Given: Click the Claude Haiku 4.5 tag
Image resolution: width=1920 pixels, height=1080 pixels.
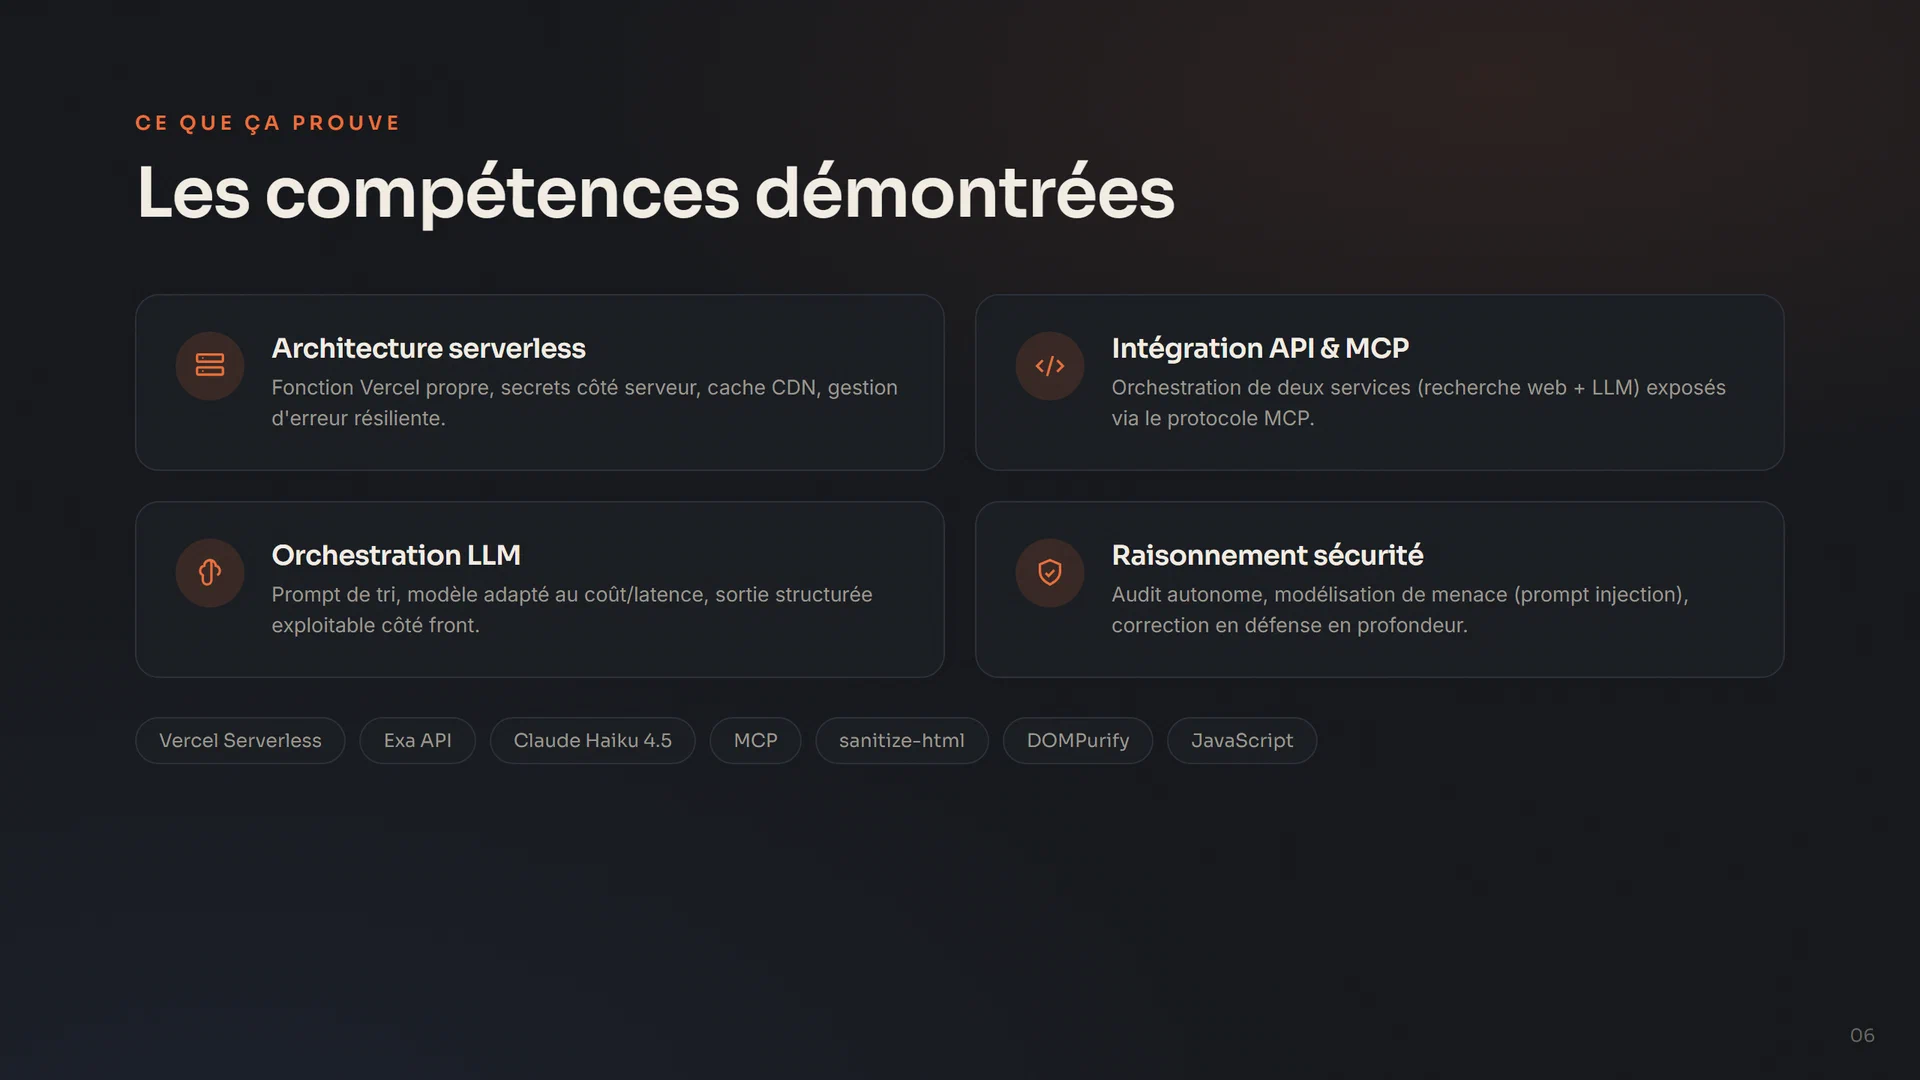Looking at the screenshot, I should (x=593, y=741).
